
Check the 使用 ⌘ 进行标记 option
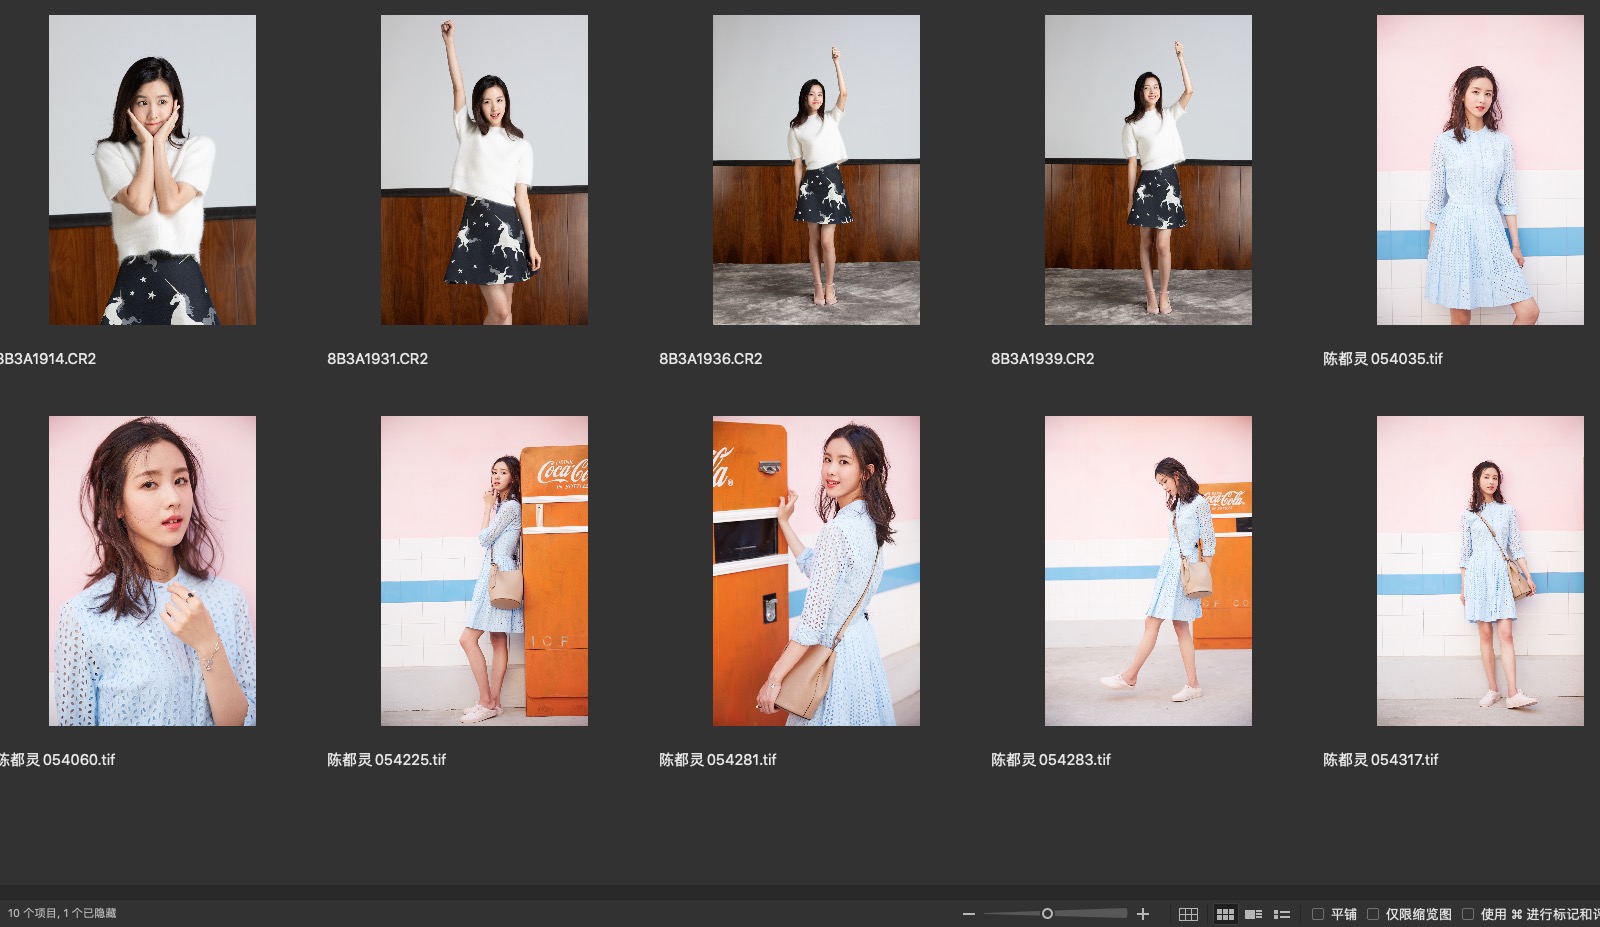point(1468,914)
